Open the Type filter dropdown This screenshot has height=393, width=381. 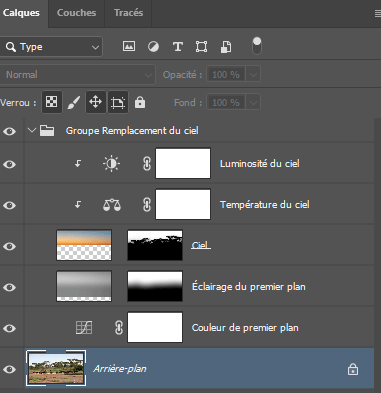[x=51, y=47]
